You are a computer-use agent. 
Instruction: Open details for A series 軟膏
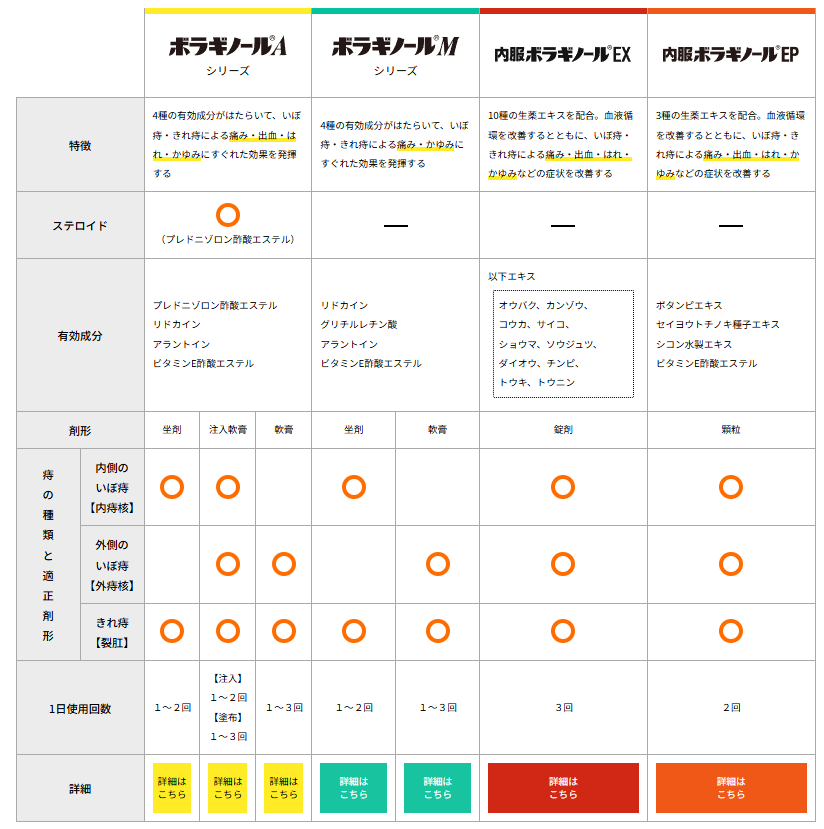pos(283,788)
